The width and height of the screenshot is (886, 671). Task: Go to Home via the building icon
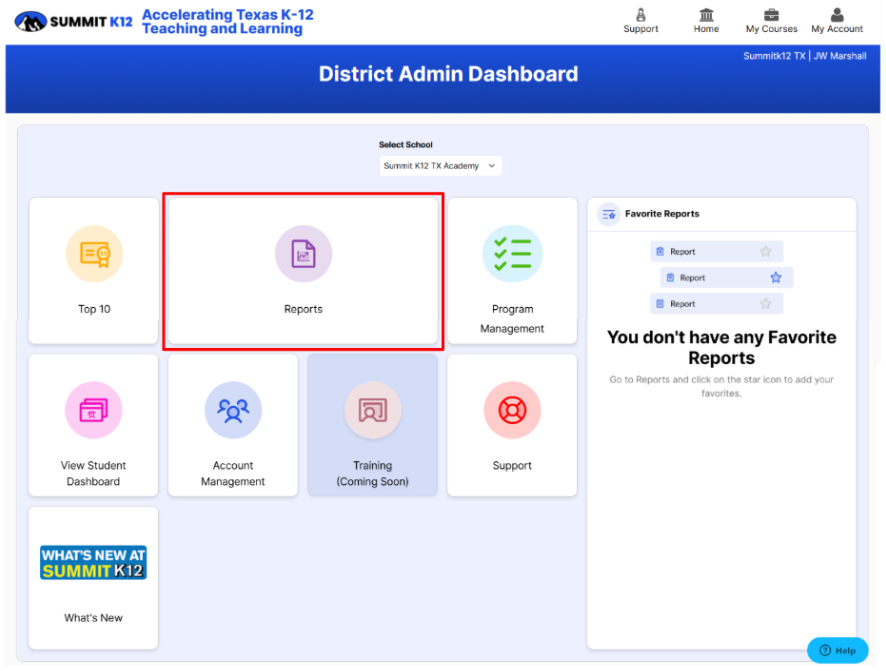click(706, 15)
